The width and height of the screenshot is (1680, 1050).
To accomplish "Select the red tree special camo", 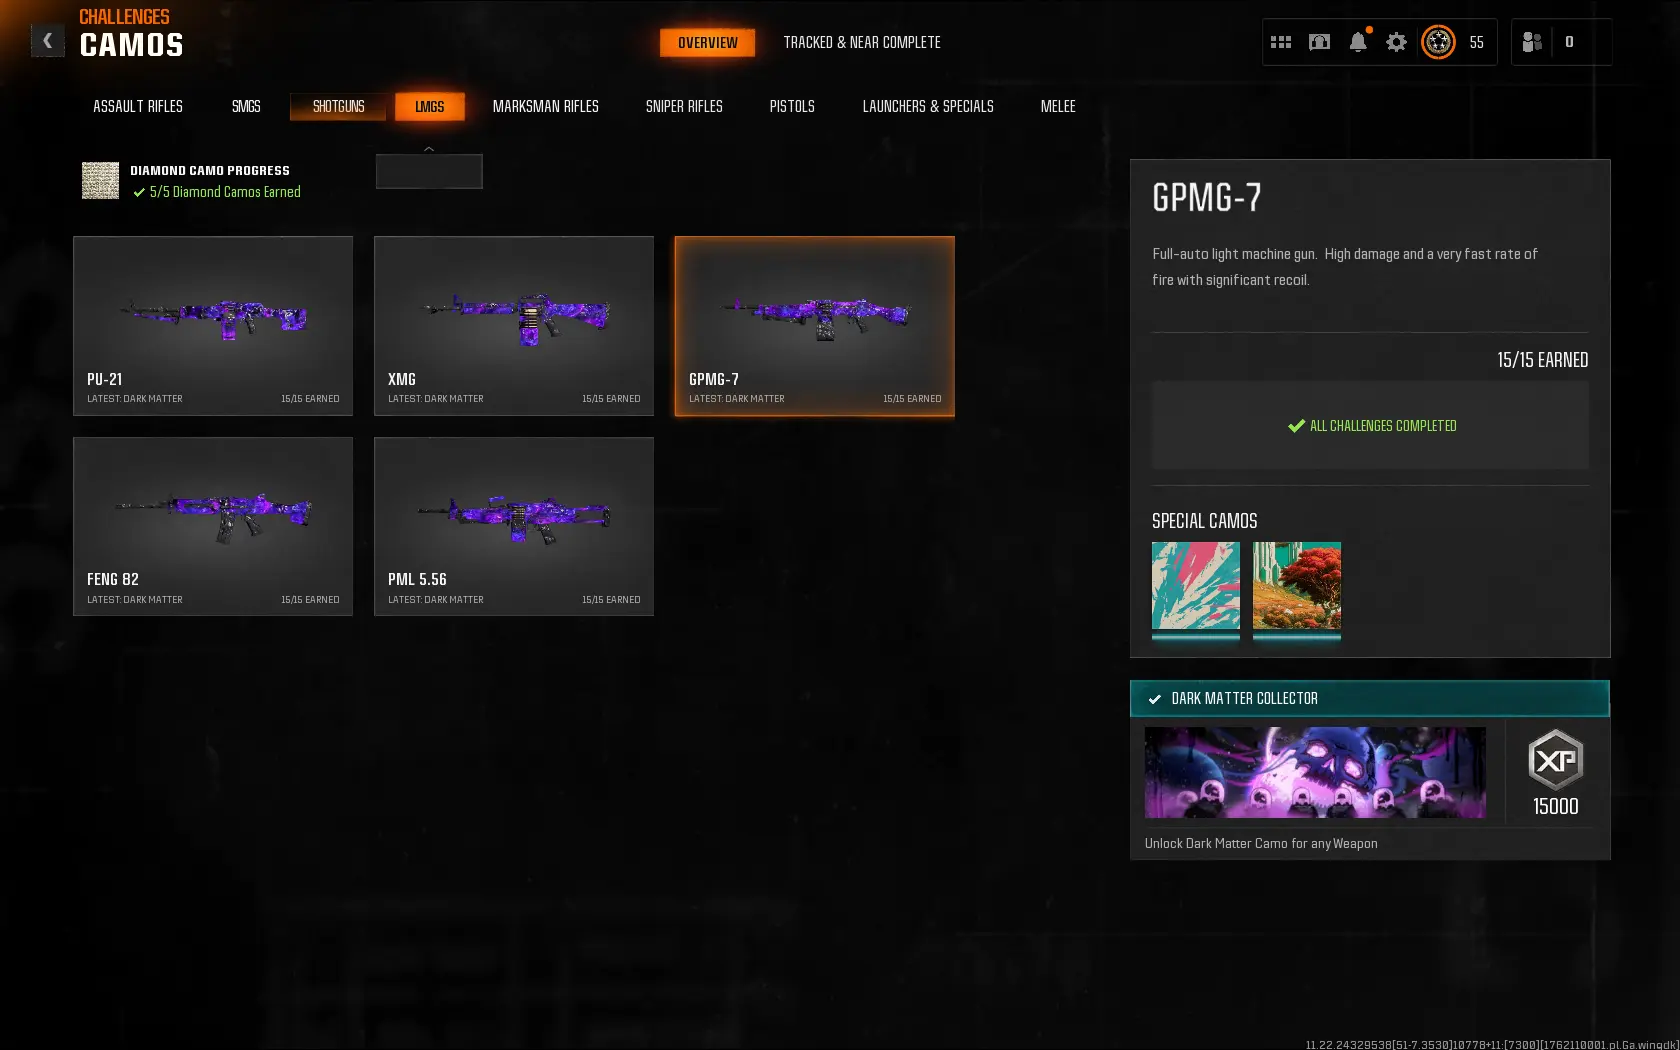I will click(x=1296, y=586).
